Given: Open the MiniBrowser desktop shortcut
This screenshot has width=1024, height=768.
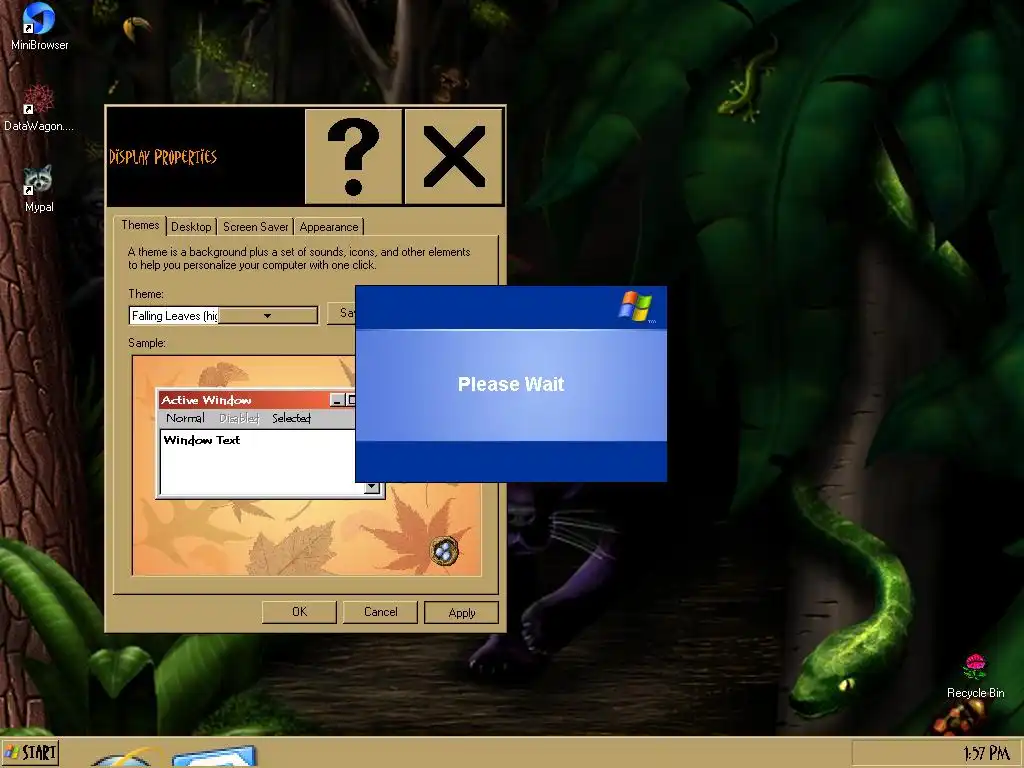Looking at the screenshot, I should click(x=39, y=26).
